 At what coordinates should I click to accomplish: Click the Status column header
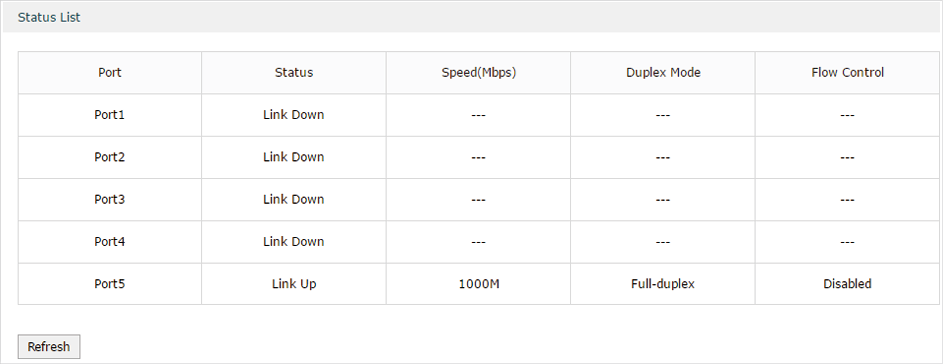click(293, 72)
